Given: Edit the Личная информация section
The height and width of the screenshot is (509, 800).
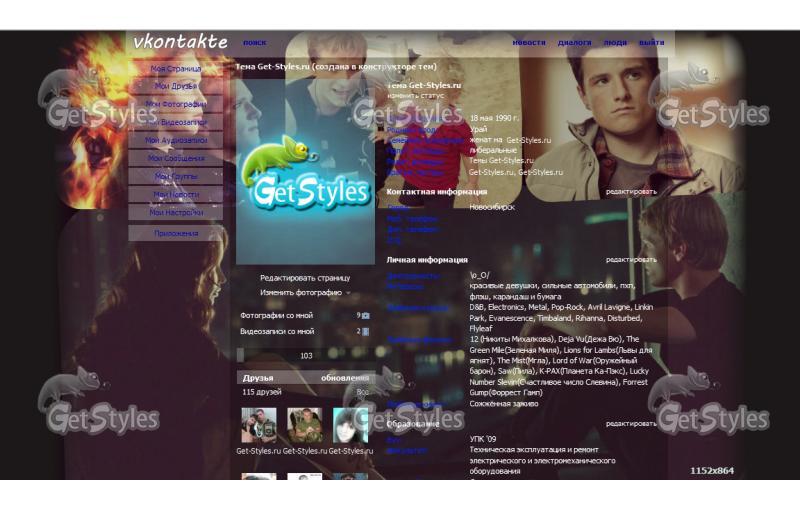Looking at the screenshot, I should [x=631, y=259].
